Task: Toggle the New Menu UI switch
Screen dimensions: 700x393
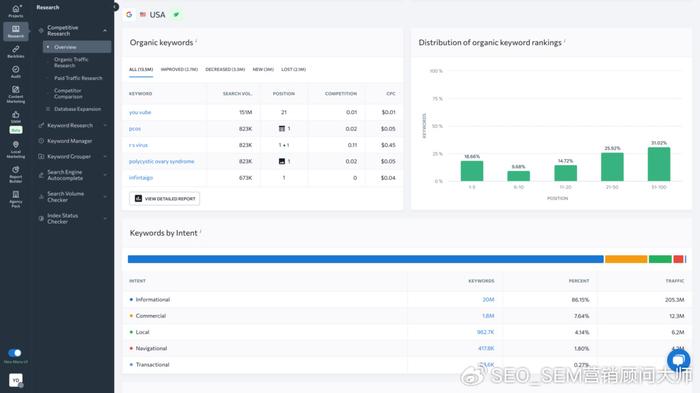Action: (15, 353)
